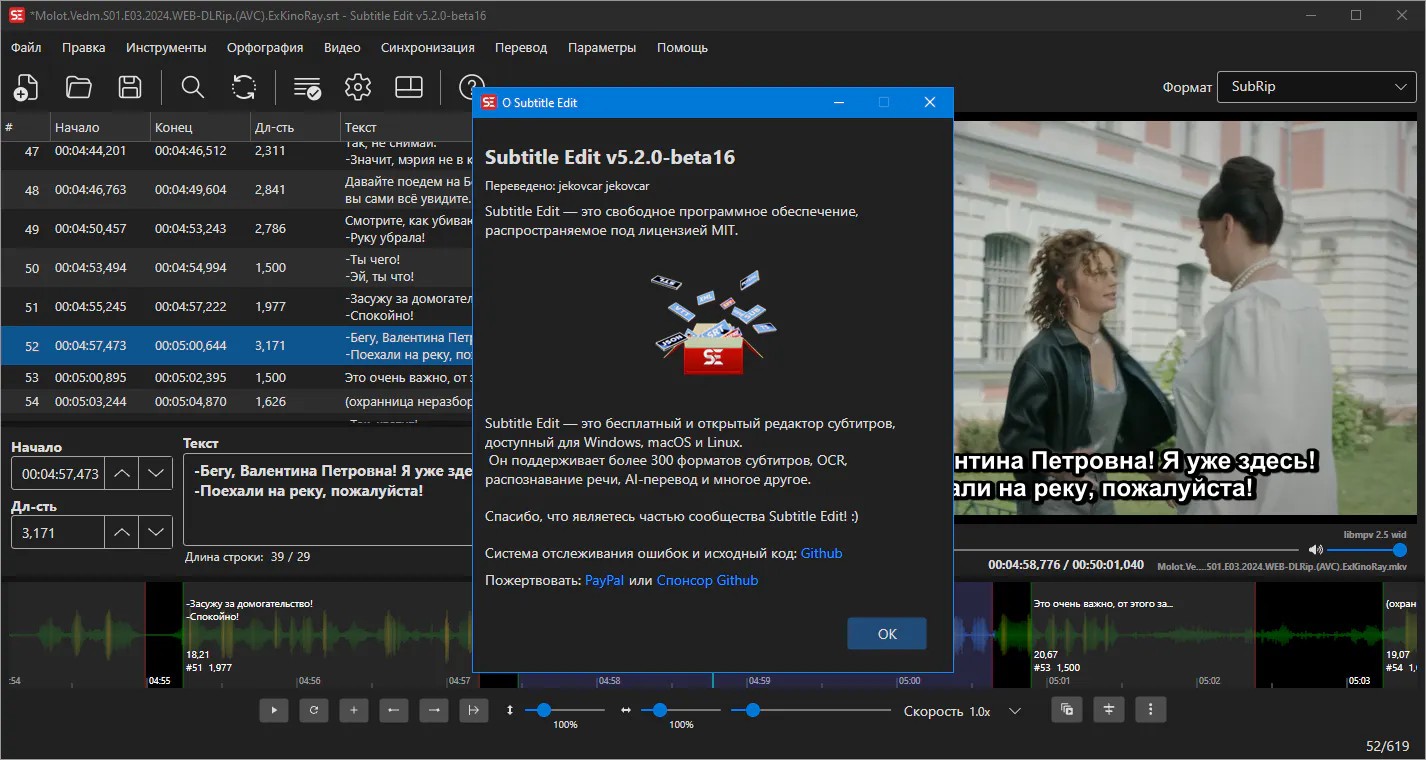The height and width of the screenshot is (760, 1426).
Task: Click the Дл-сть duration input field
Action: [58, 533]
